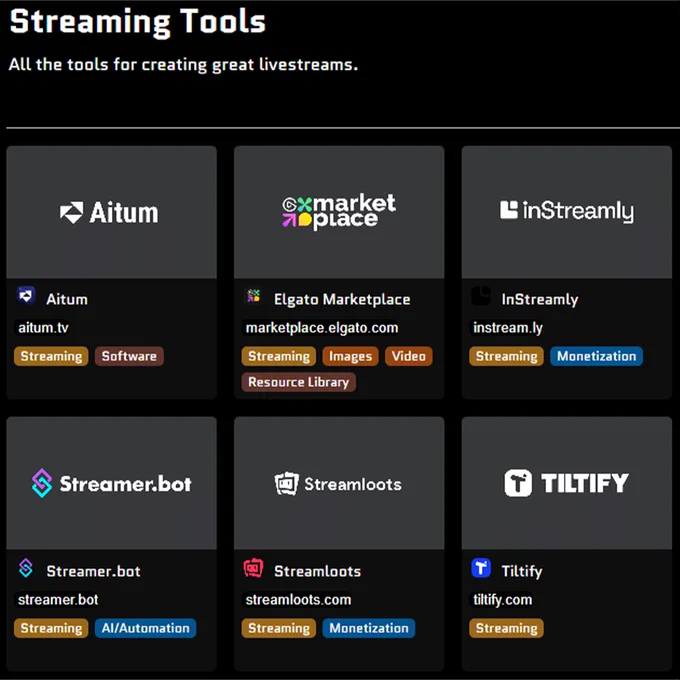This screenshot has width=680, height=680.
Task: Click 'All the tools for creating great livestreams.'
Action: (183, 65)
